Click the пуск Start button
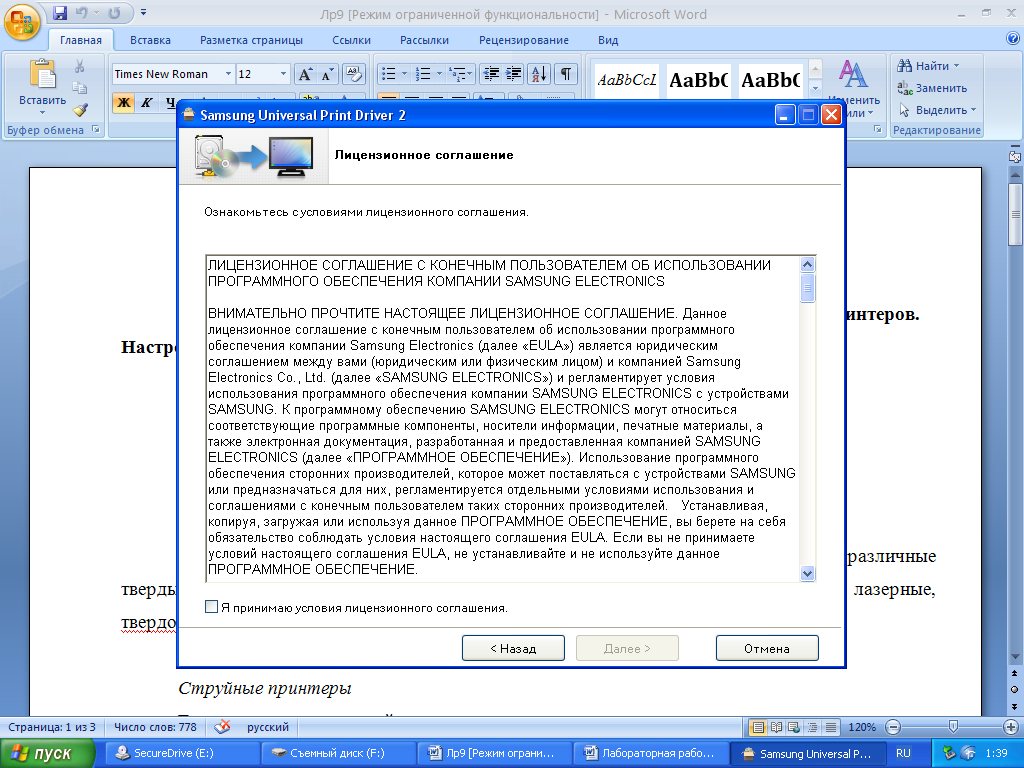Screen dimensions: 1024x768 pos(47,754)
